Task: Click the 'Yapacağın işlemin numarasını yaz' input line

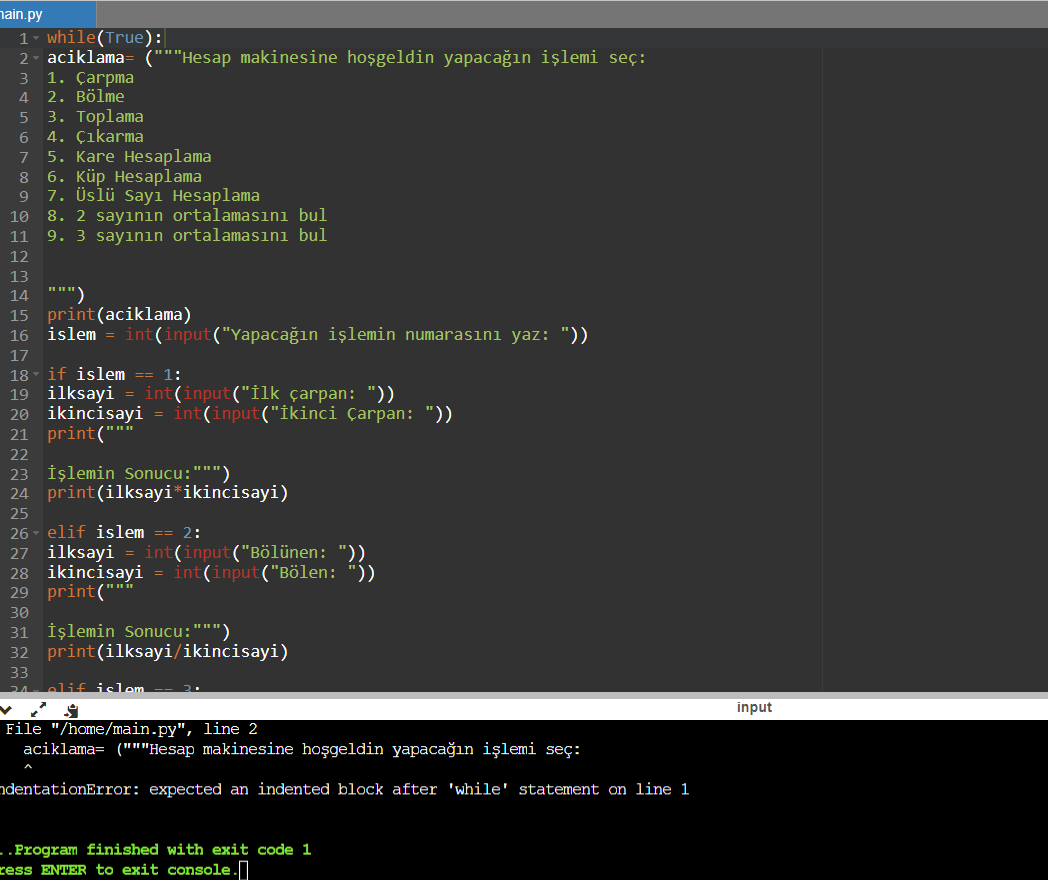Action: click(x=317, y=335)
